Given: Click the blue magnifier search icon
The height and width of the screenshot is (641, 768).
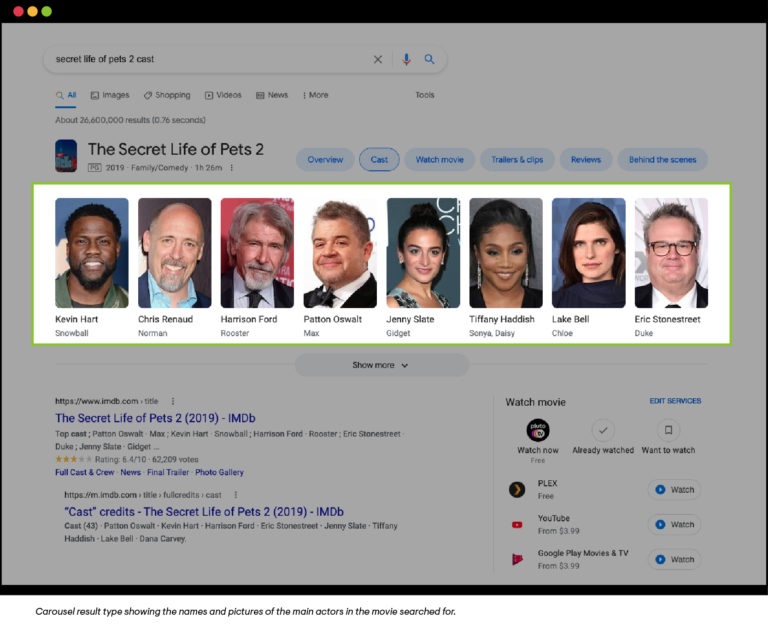Looking at the screenshot, I should (429, 59).
